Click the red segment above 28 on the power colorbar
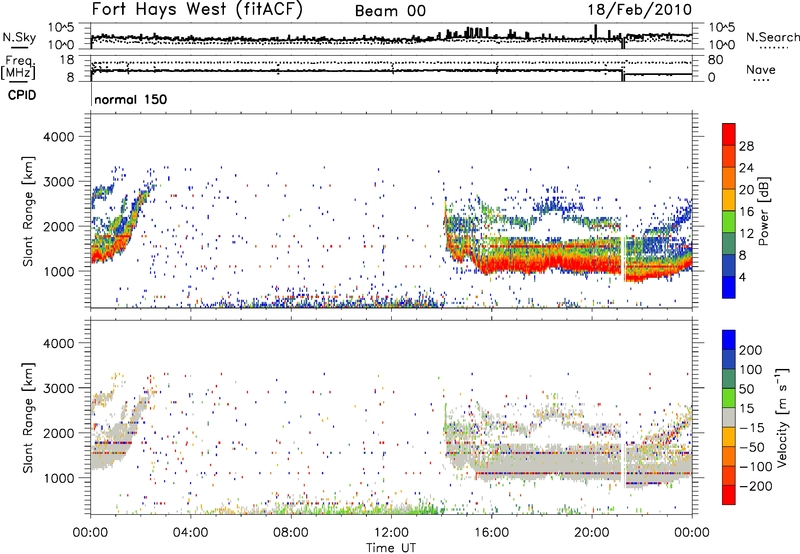This screenshot has width=800, height=554. coord(729,134)
